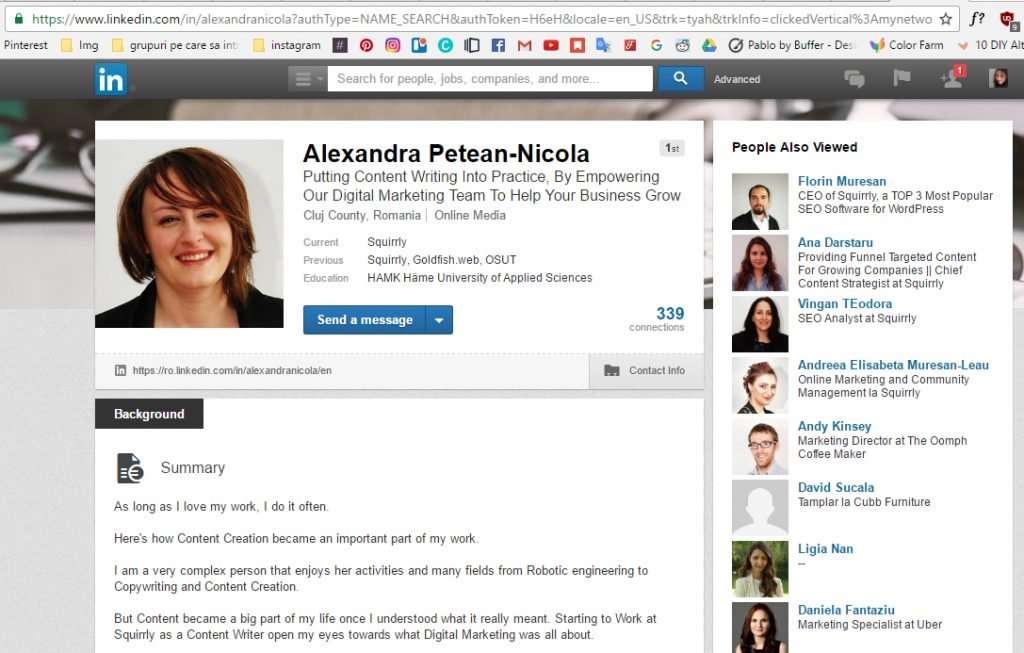Viewport: 1024px width, 653px height.
Task: Open the add connections icon with badge
Action: point(952,78)
